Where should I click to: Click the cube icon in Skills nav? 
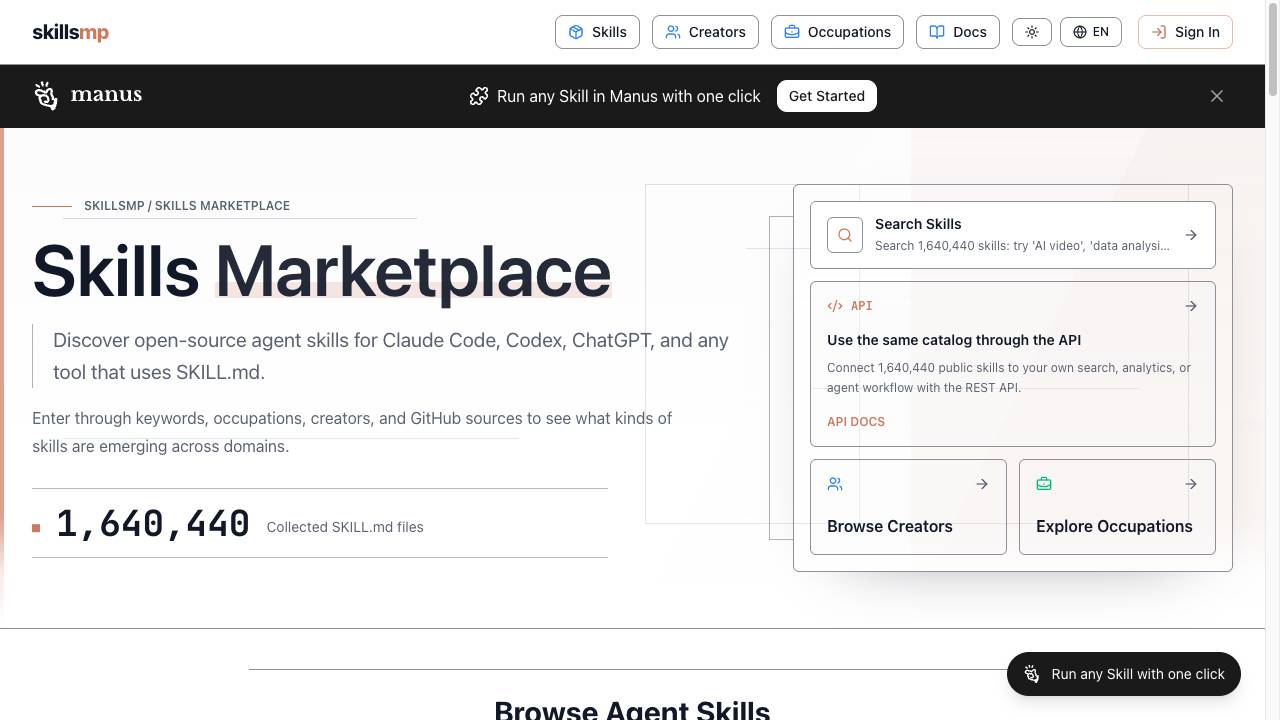coord(576,32)
